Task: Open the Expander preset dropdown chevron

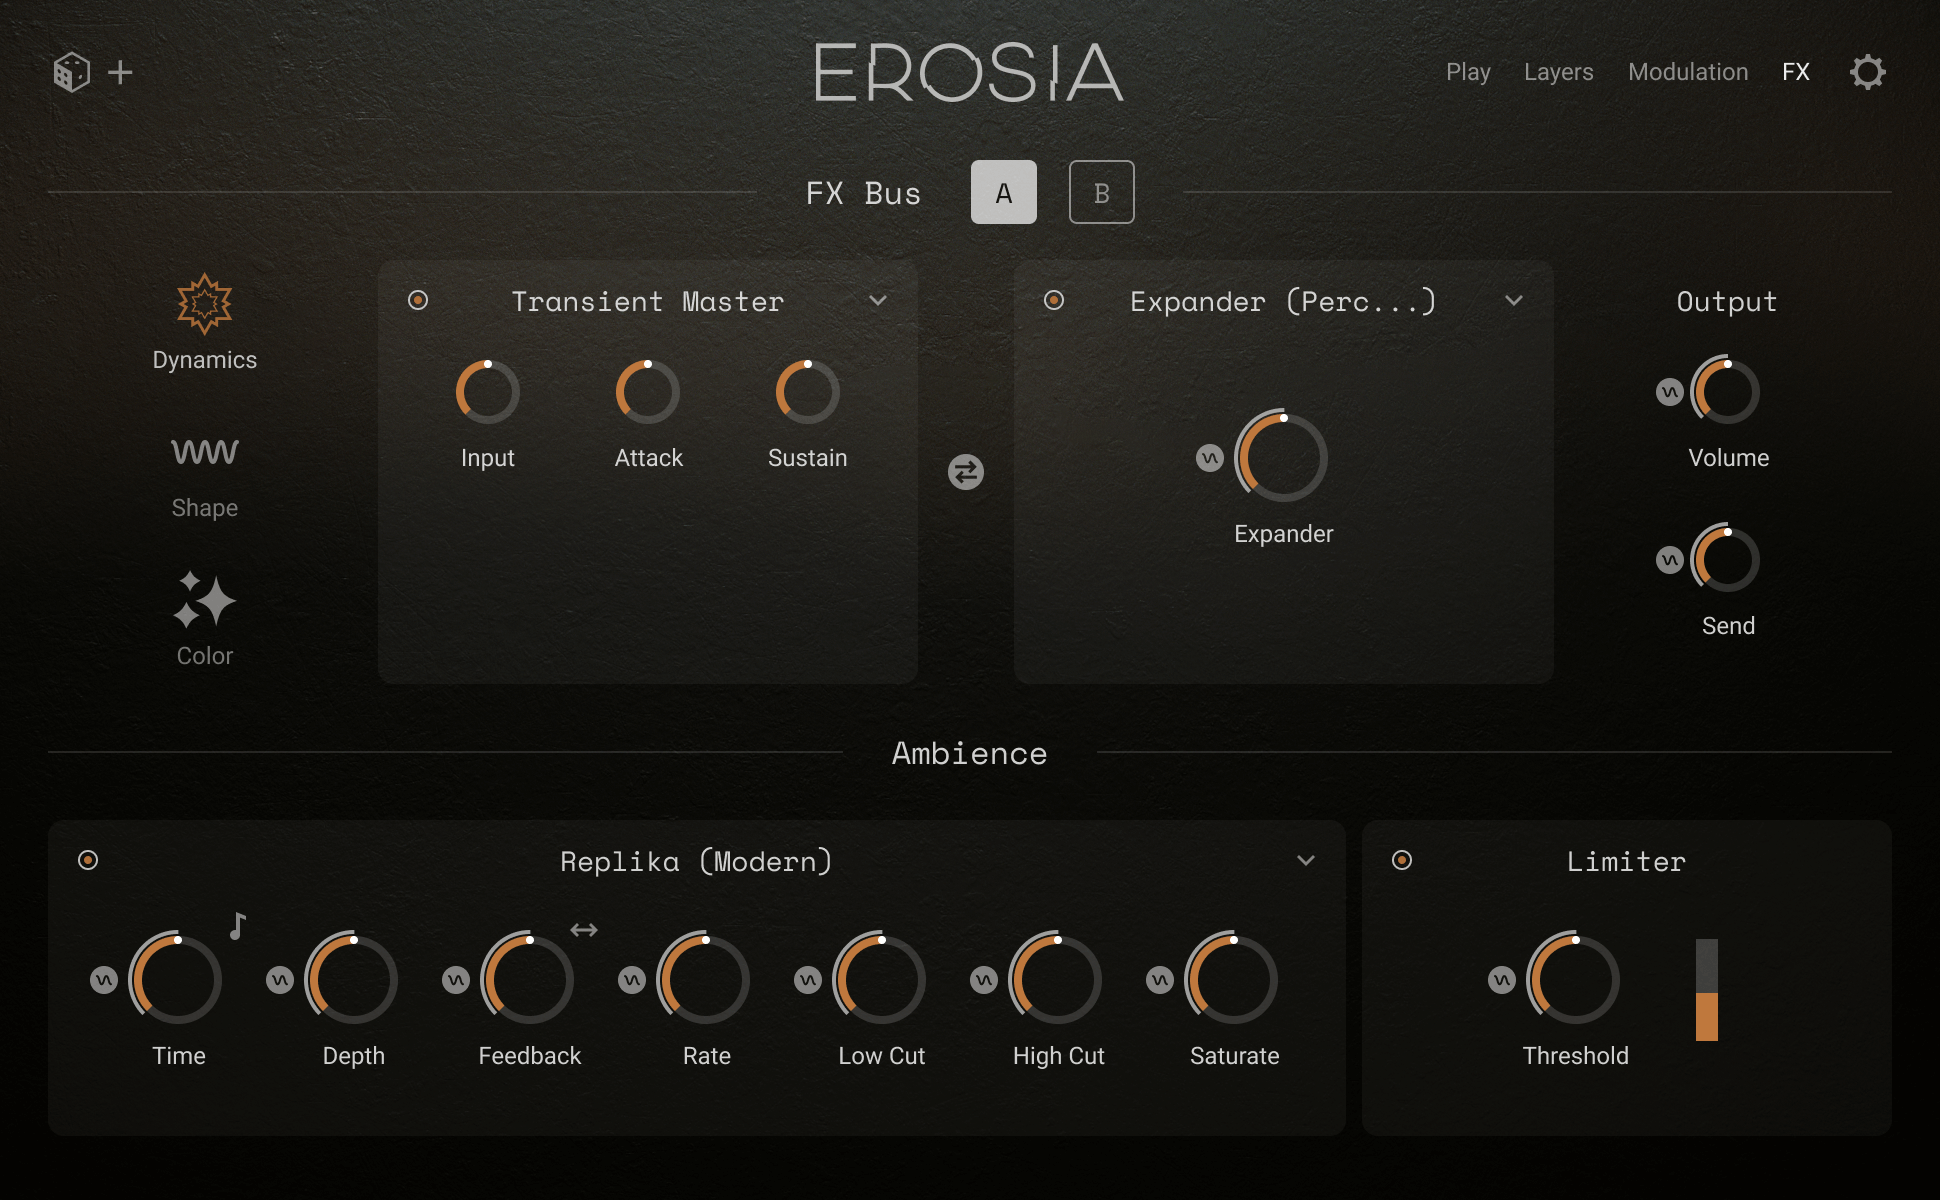Action: pos(1514,300)
